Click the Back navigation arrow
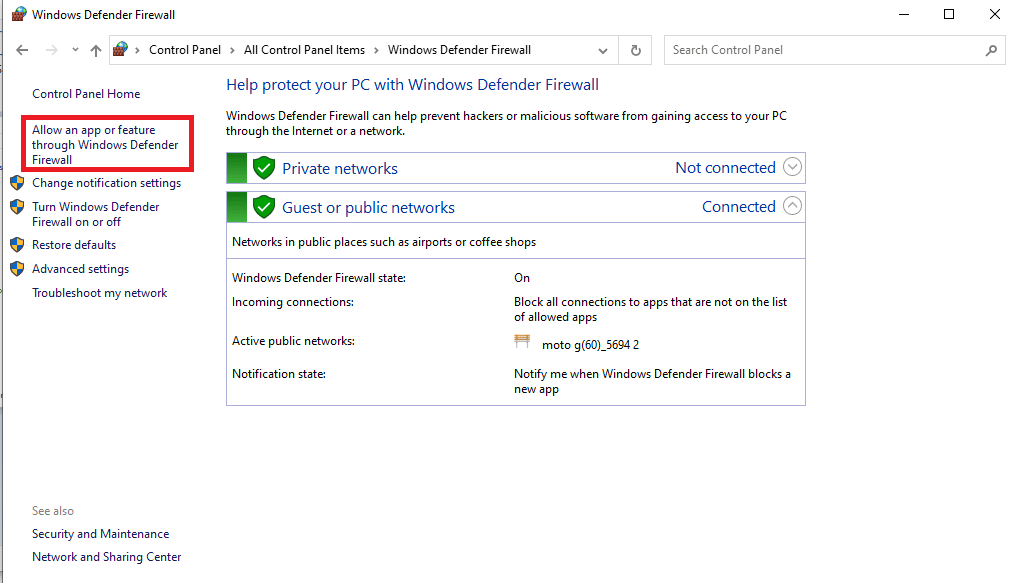 pos(22,50)
